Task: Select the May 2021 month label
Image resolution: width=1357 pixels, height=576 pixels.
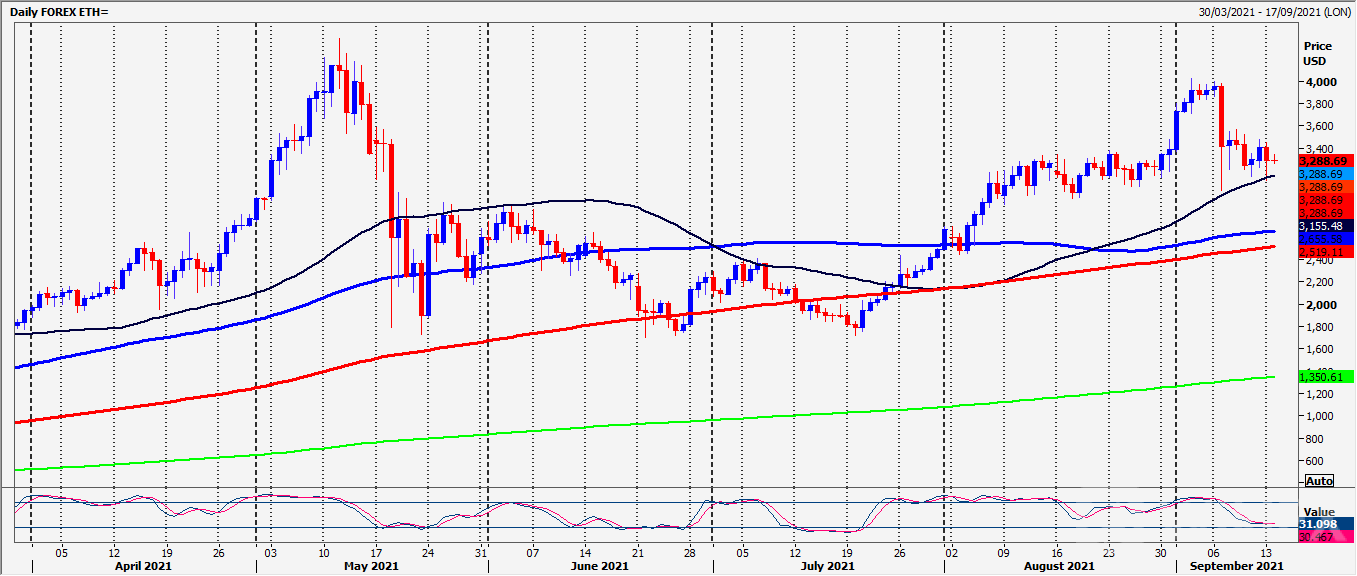Action: point(370,566)
